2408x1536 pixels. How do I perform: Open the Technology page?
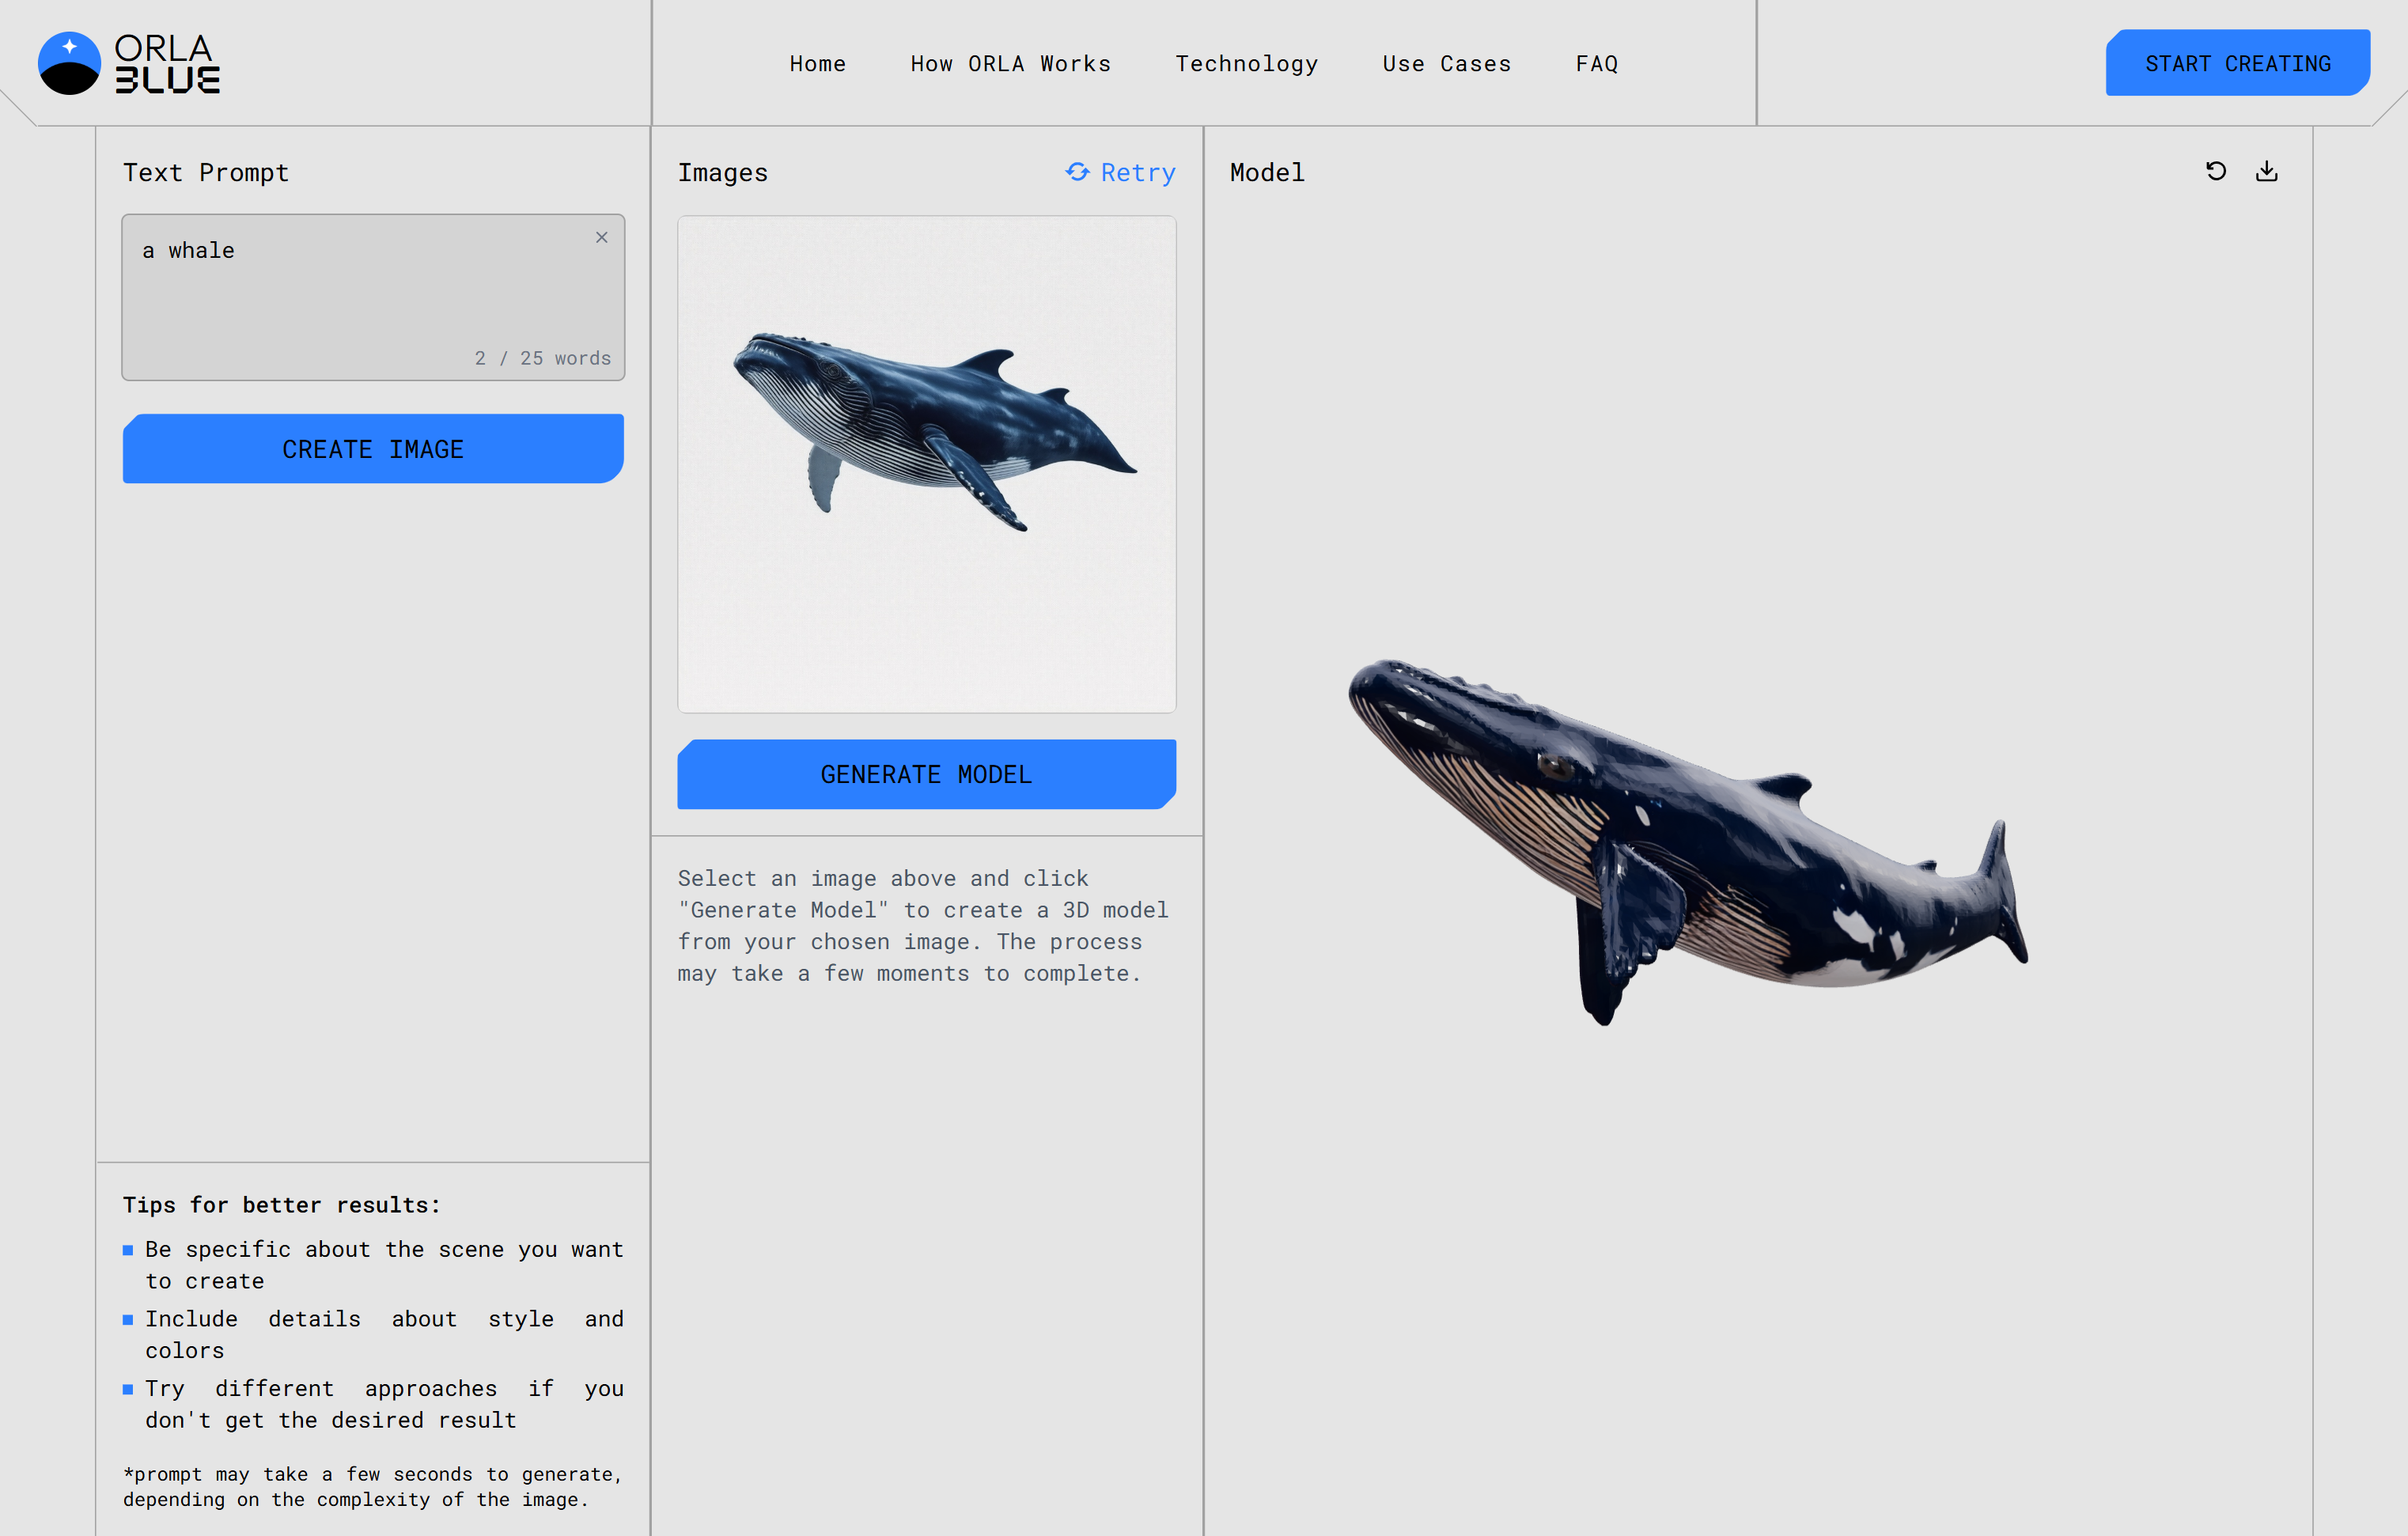1247,64
